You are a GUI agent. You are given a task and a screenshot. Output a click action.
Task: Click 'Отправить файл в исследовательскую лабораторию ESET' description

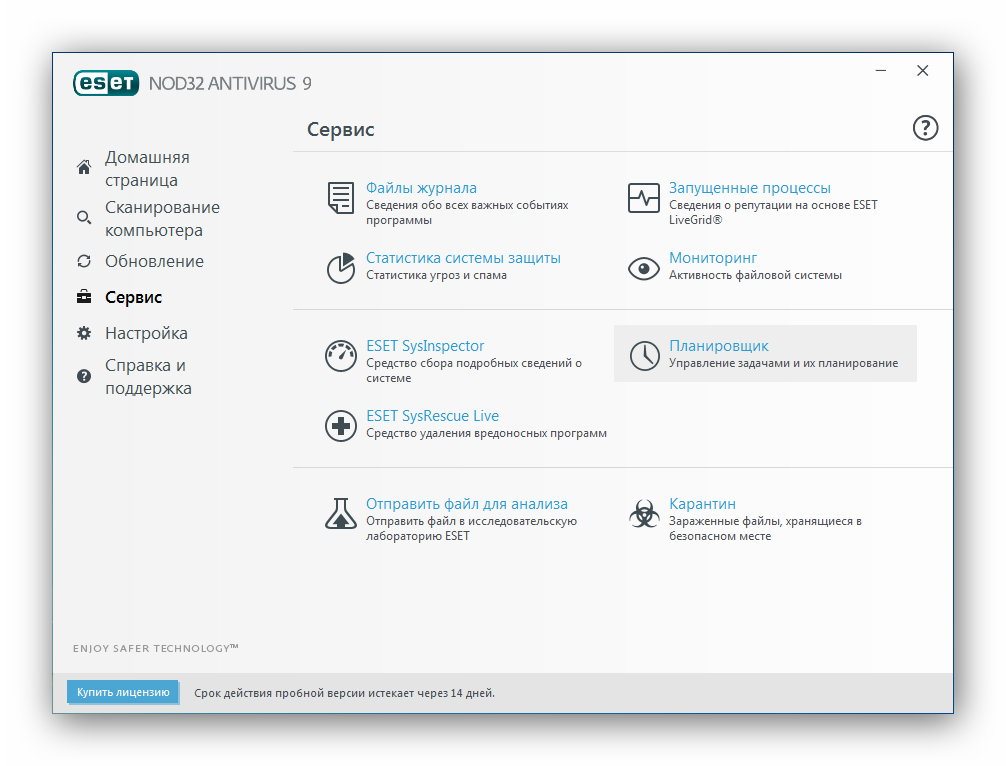click(x=472, y=529)
